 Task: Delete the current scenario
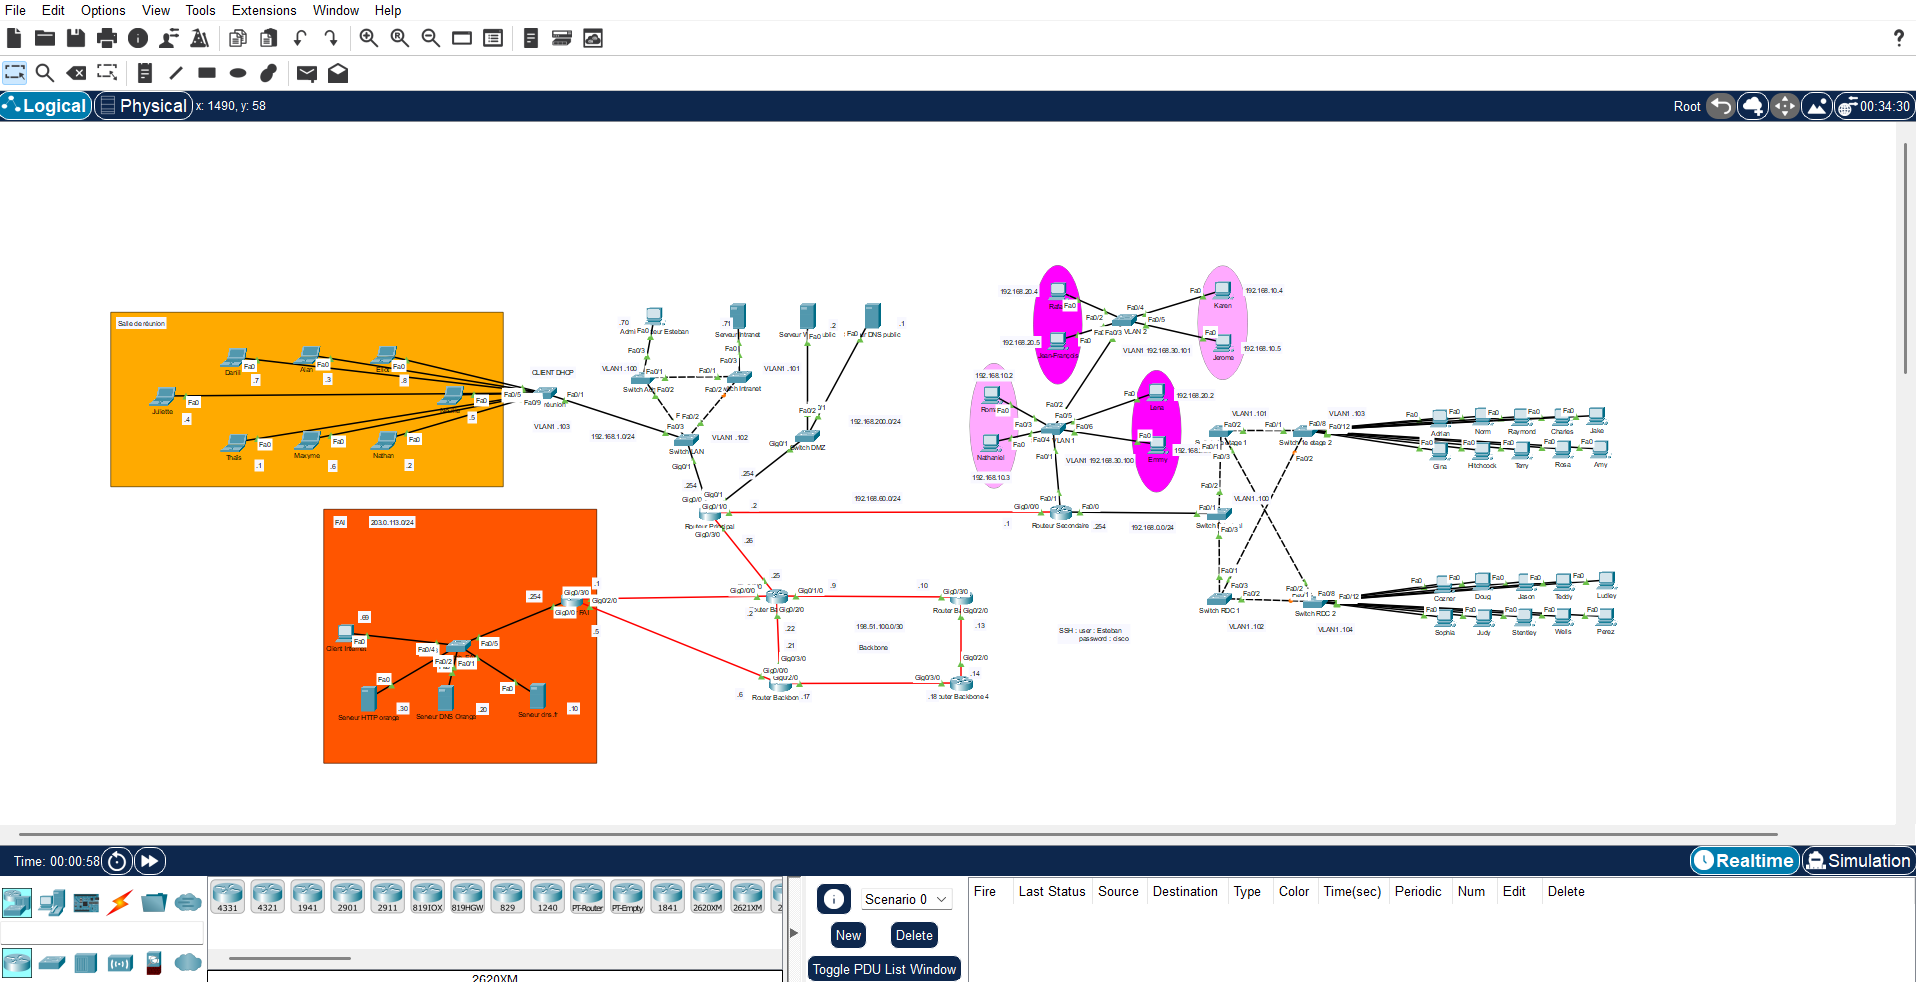pos(913,935)
